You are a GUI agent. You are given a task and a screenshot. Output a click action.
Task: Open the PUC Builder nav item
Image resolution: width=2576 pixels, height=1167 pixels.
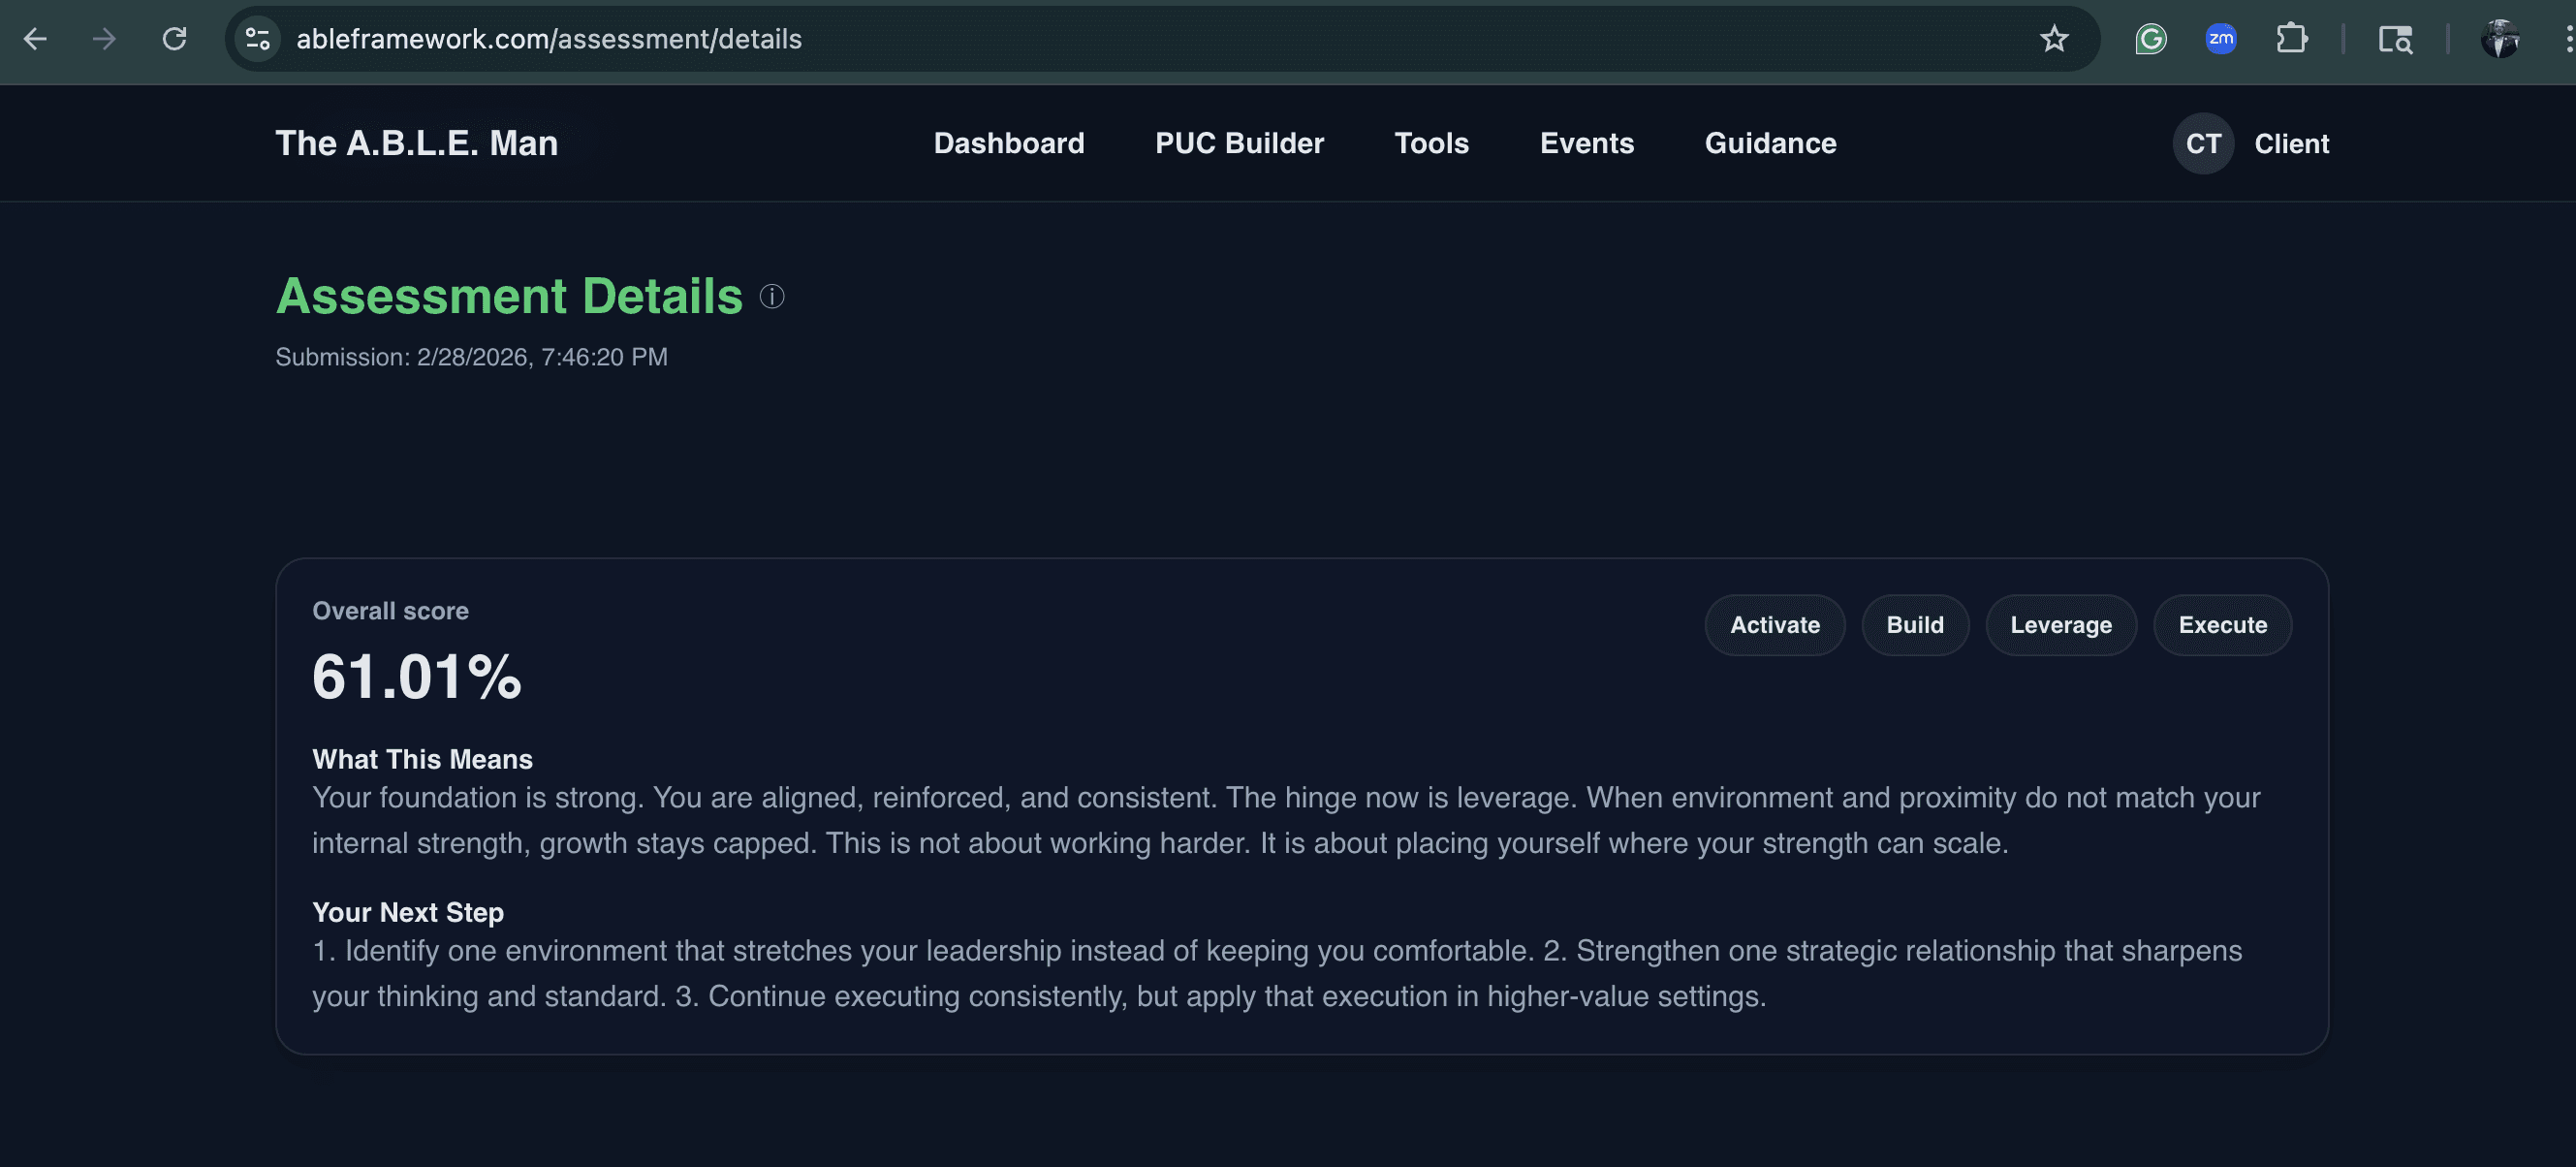(1239, 143)
